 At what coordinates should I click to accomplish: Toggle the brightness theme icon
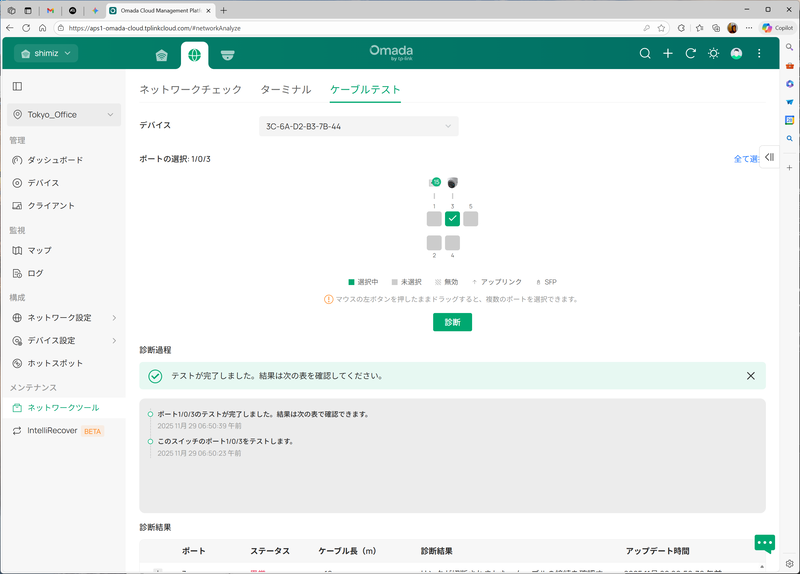point(713,54)
